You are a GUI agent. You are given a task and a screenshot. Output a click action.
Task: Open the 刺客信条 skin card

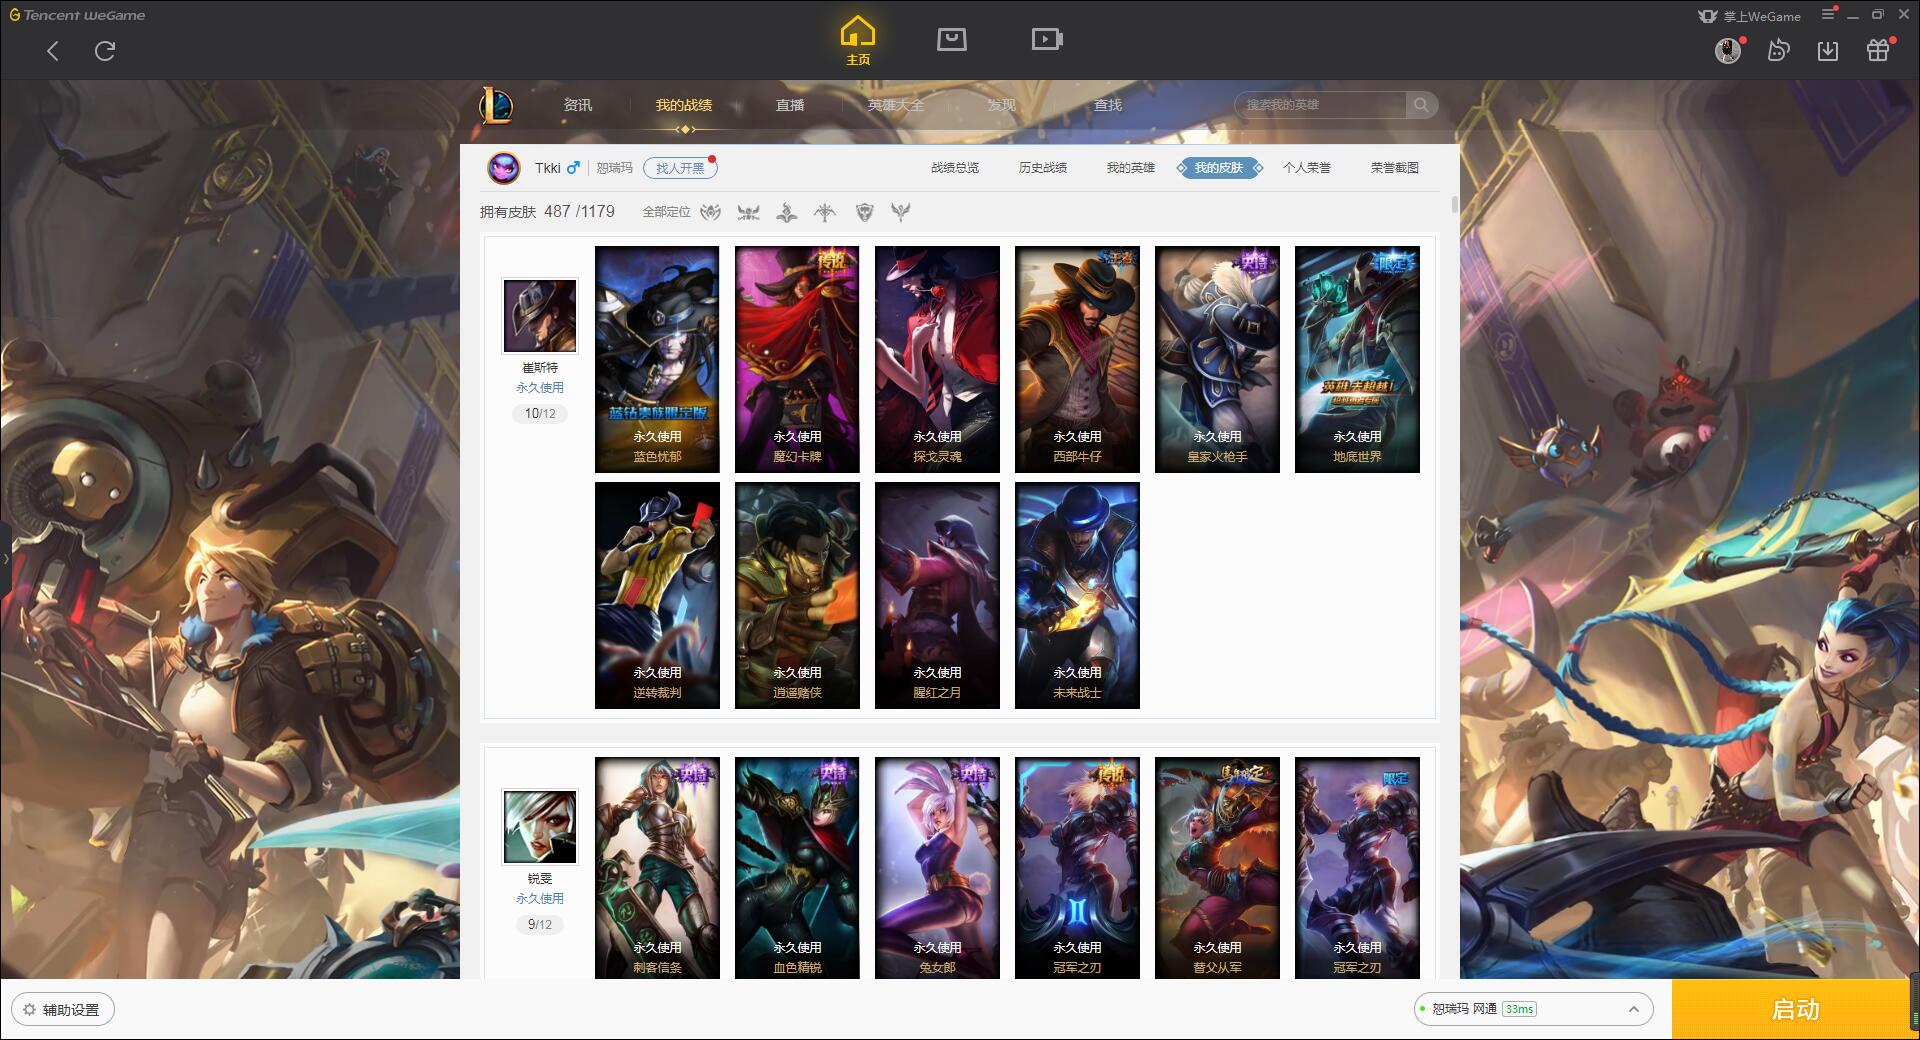(657, 867)
